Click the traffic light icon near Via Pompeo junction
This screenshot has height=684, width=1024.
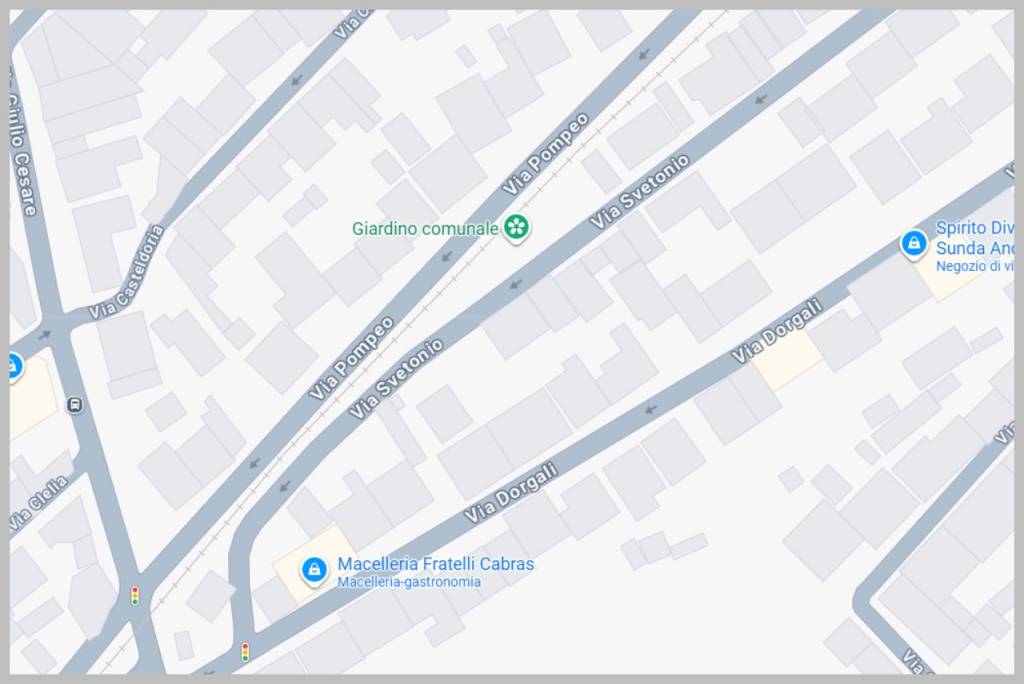(x=135, y=596)
